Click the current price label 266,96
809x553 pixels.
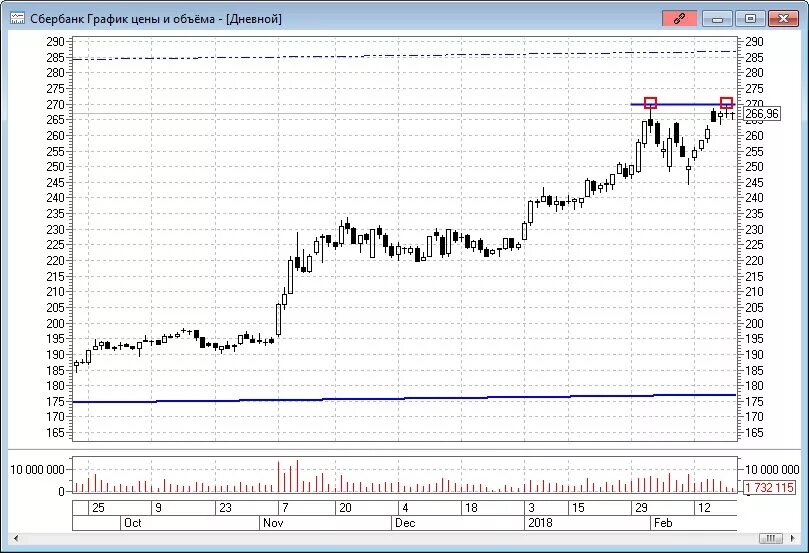[762, 113]
